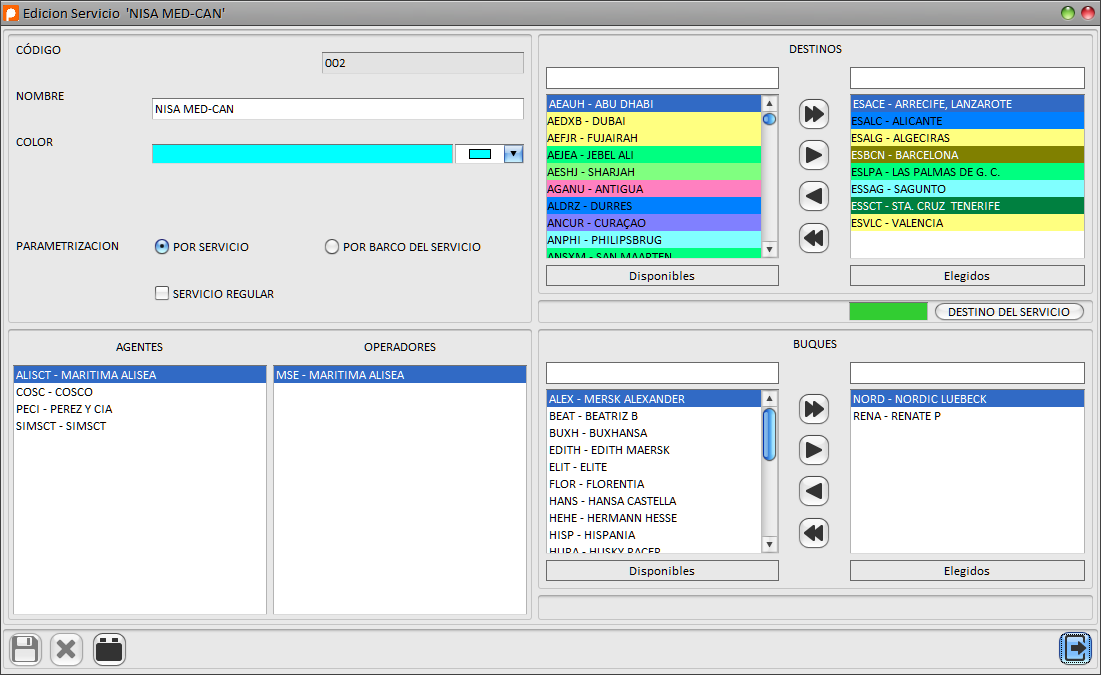Click the cancel X icon in bottom toolbar

pyautogui.click(x=67, y=648)
